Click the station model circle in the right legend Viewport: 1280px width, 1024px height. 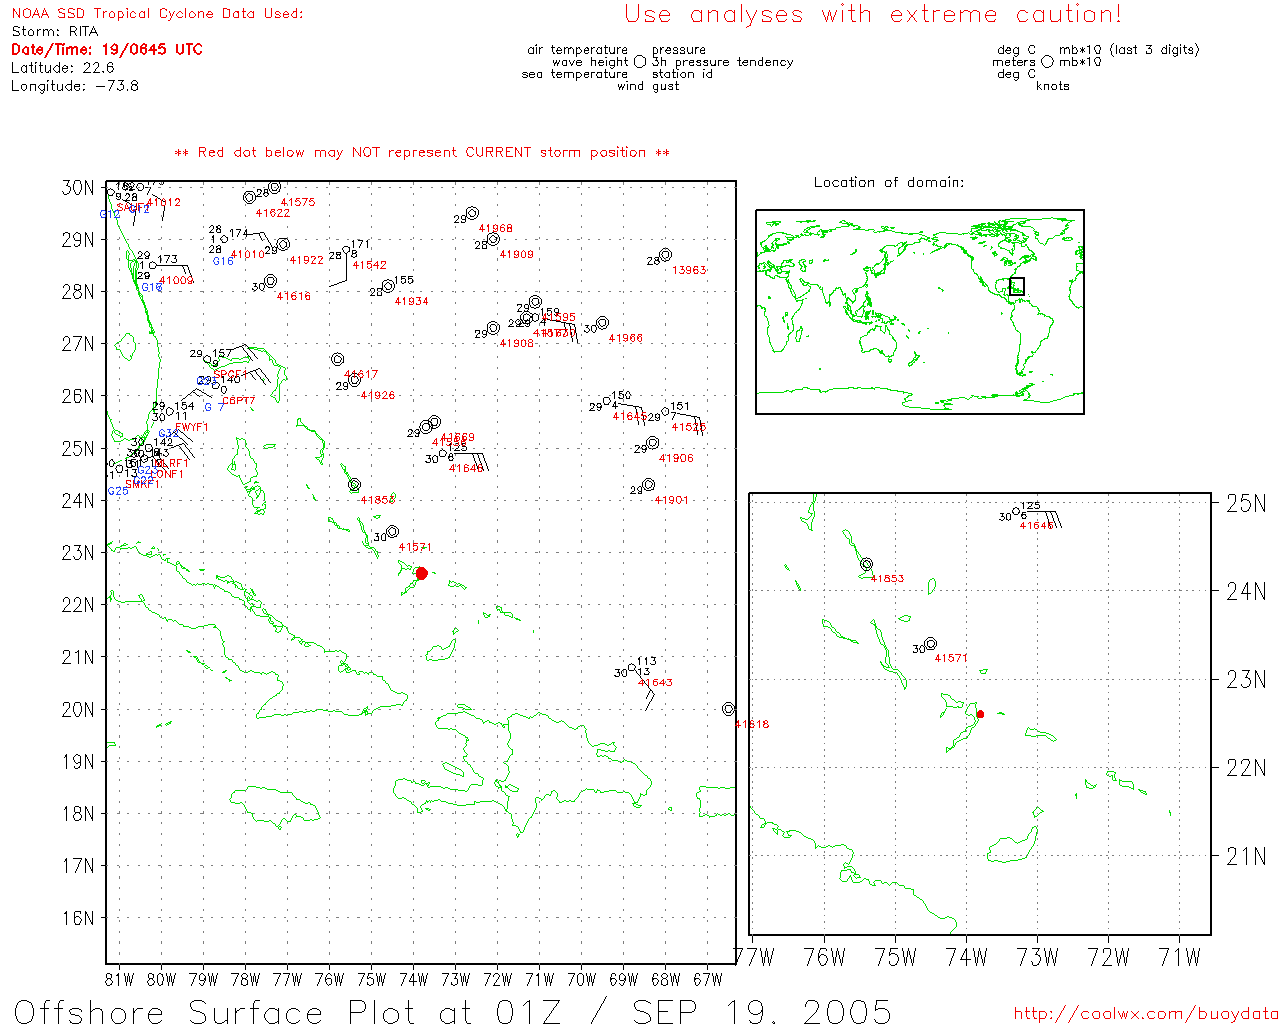(x=1047, y=62)
